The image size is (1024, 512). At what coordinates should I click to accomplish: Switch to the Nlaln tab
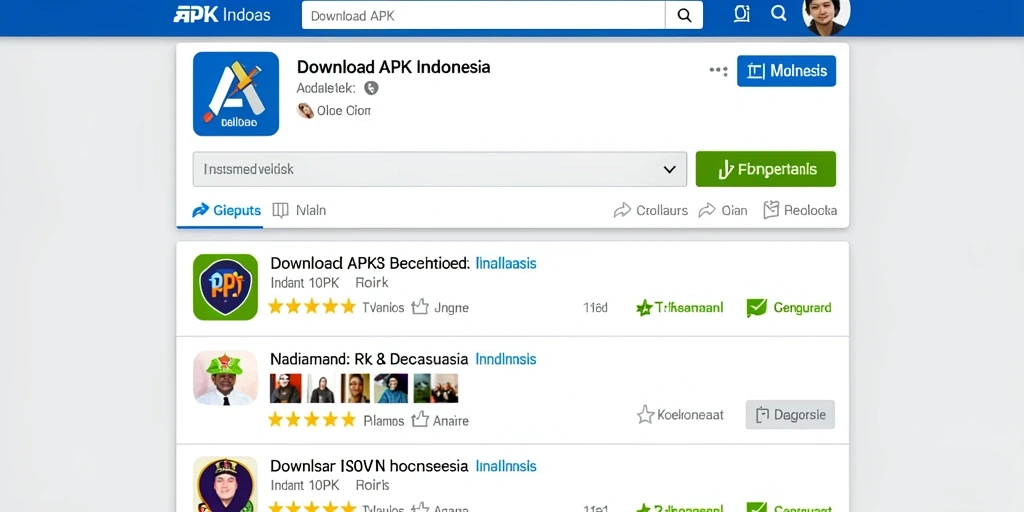[299, 210]
